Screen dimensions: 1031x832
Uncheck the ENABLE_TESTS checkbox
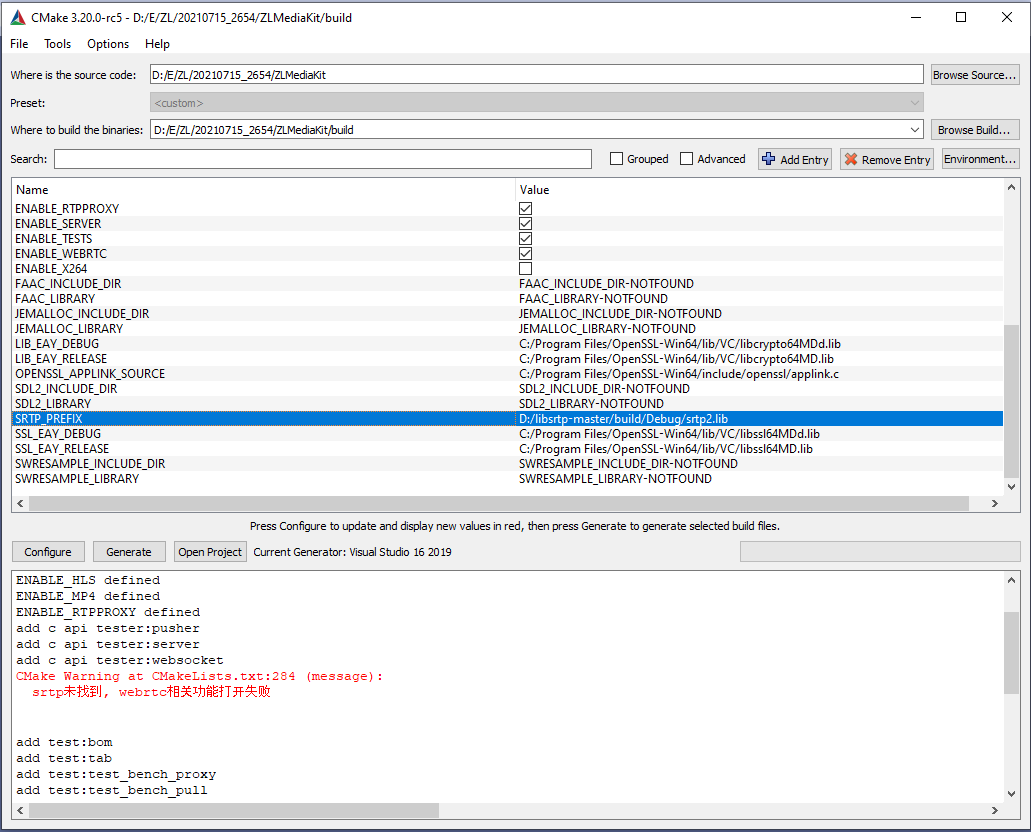(525, 239)
